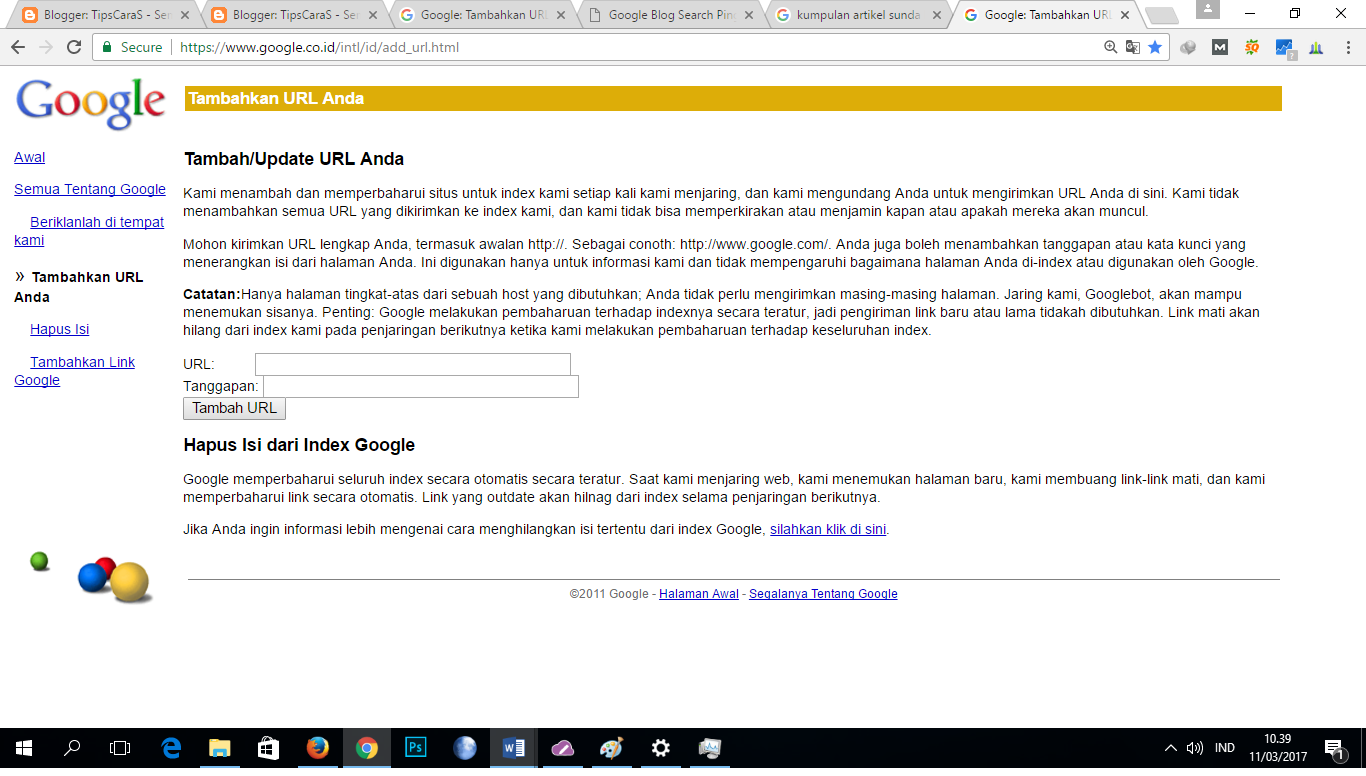Screen dimensions: 1366x776
Task: Open the Semua Tentang Google link
Action: pos(90,189)
